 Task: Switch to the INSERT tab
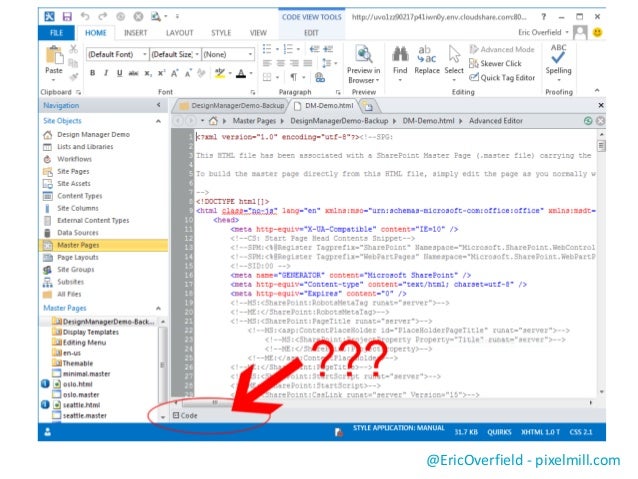coord(135,33)
